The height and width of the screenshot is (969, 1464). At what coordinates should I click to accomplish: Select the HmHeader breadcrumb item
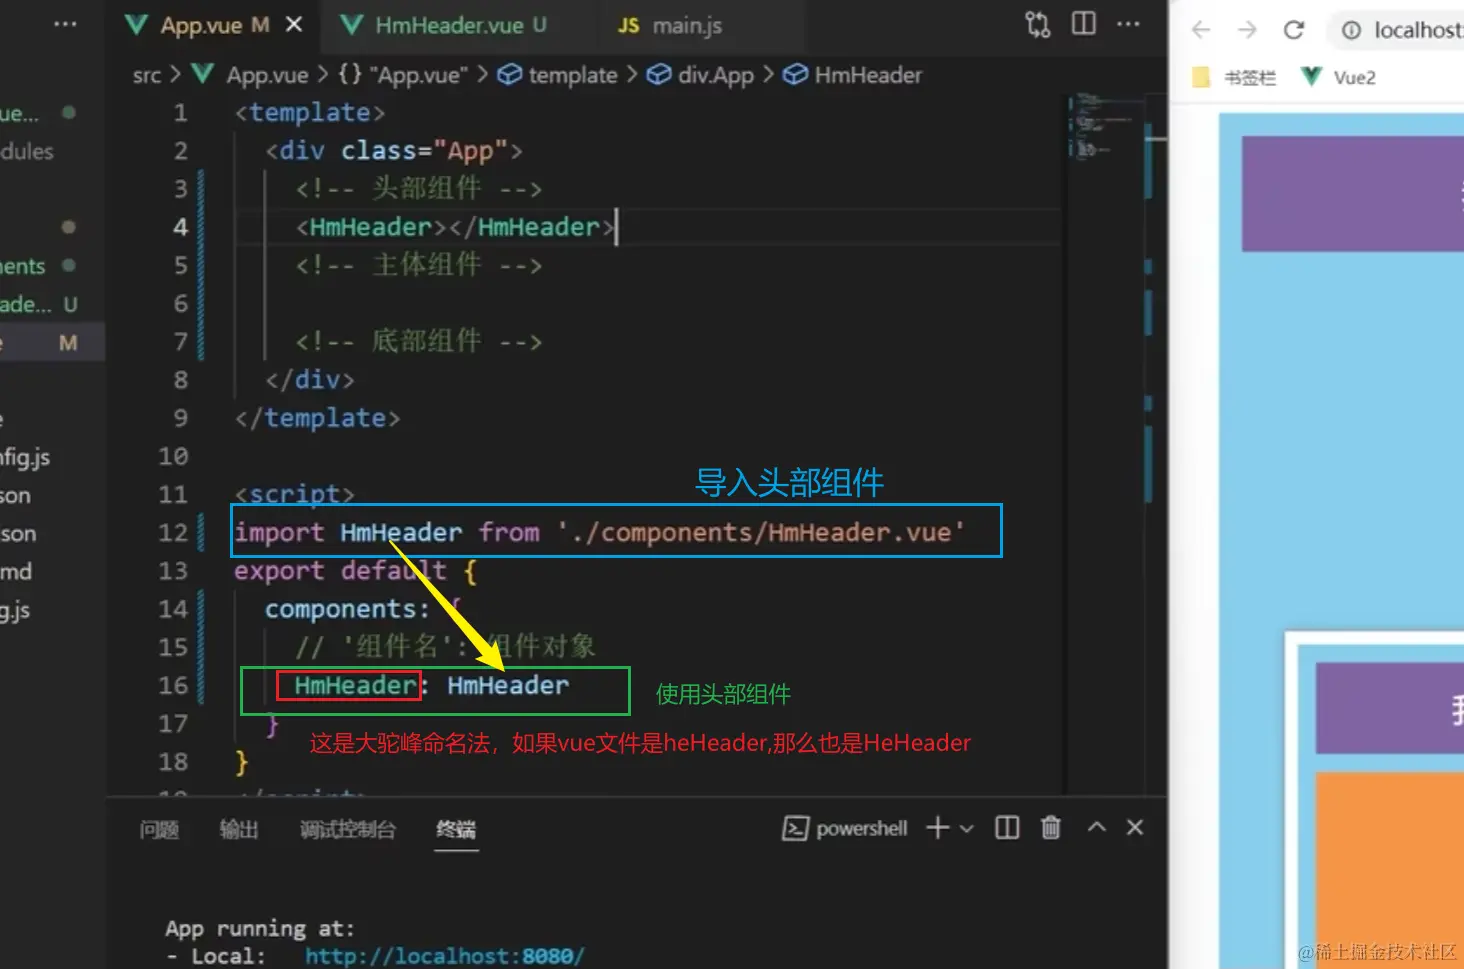coord(852,75)
